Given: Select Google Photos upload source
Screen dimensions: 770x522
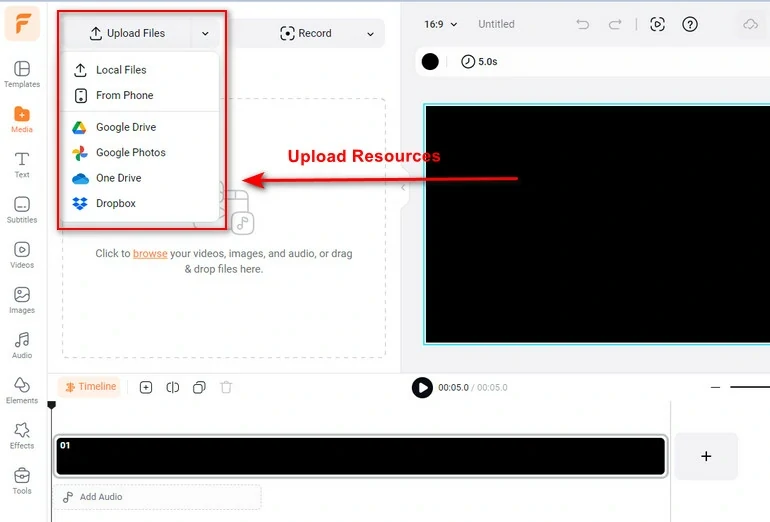Looking at the screenshot, I should (x=140, y=153).
